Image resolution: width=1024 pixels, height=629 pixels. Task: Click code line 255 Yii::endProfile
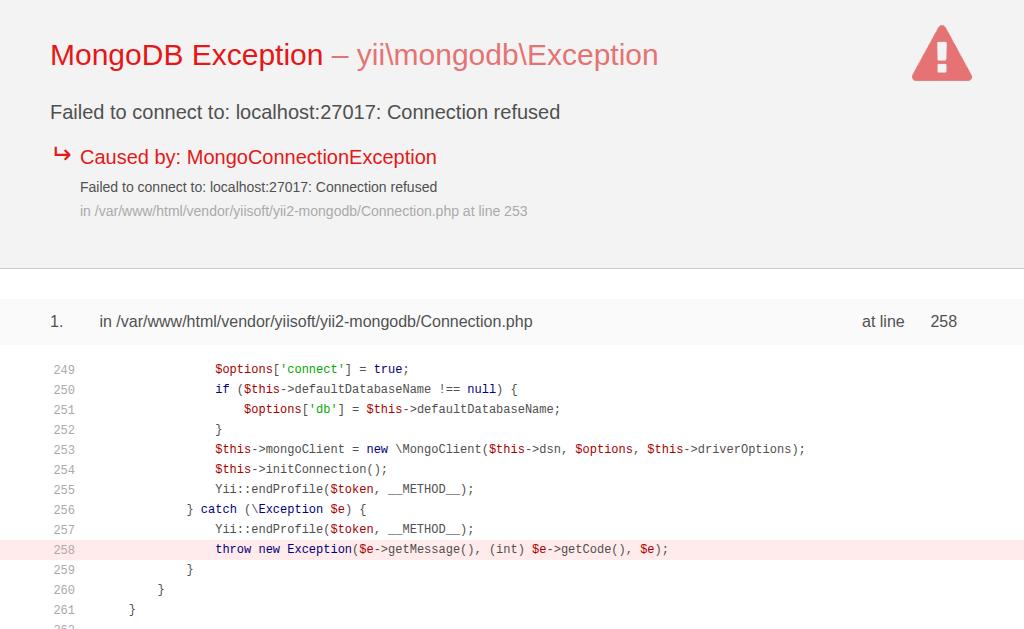pos(344,489)
